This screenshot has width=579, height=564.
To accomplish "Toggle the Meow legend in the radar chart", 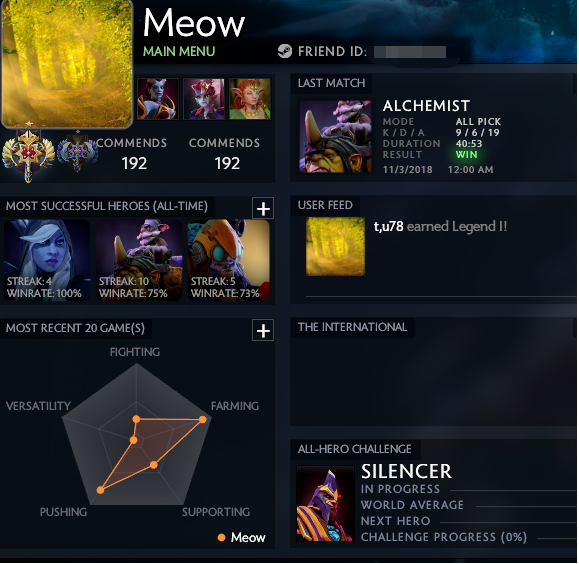I will [x=242, y=537].
